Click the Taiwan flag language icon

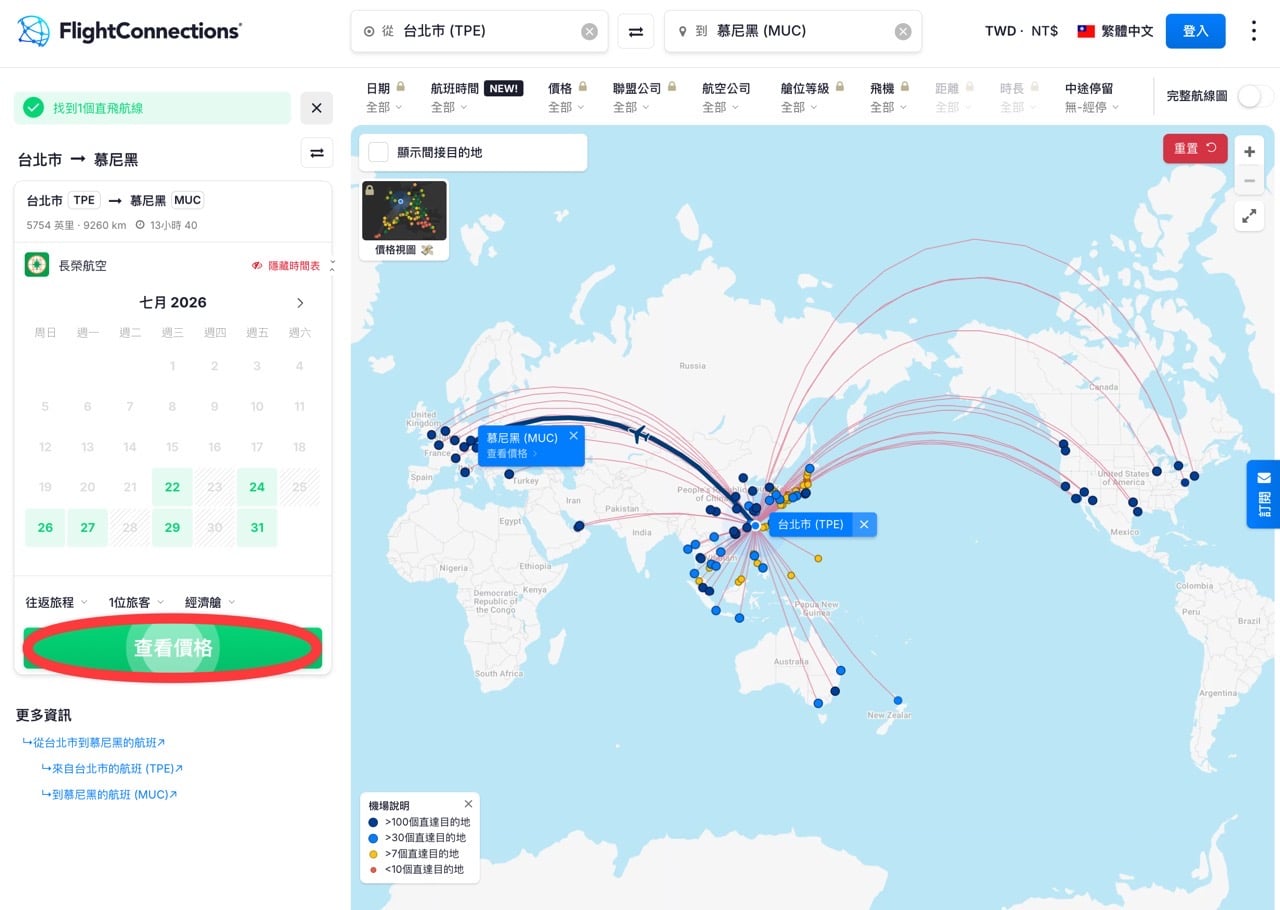click(x=1086, y=31)
